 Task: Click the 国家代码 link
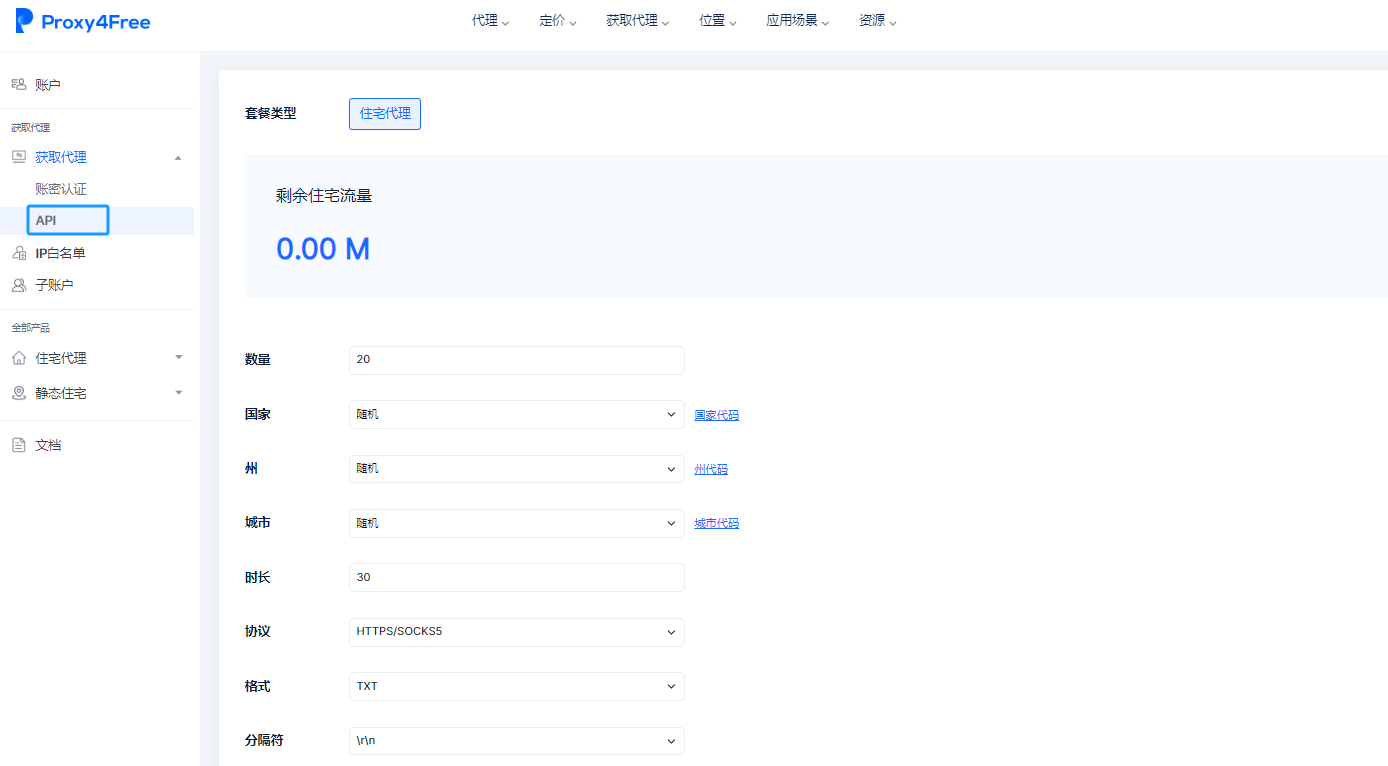[717, 415]
